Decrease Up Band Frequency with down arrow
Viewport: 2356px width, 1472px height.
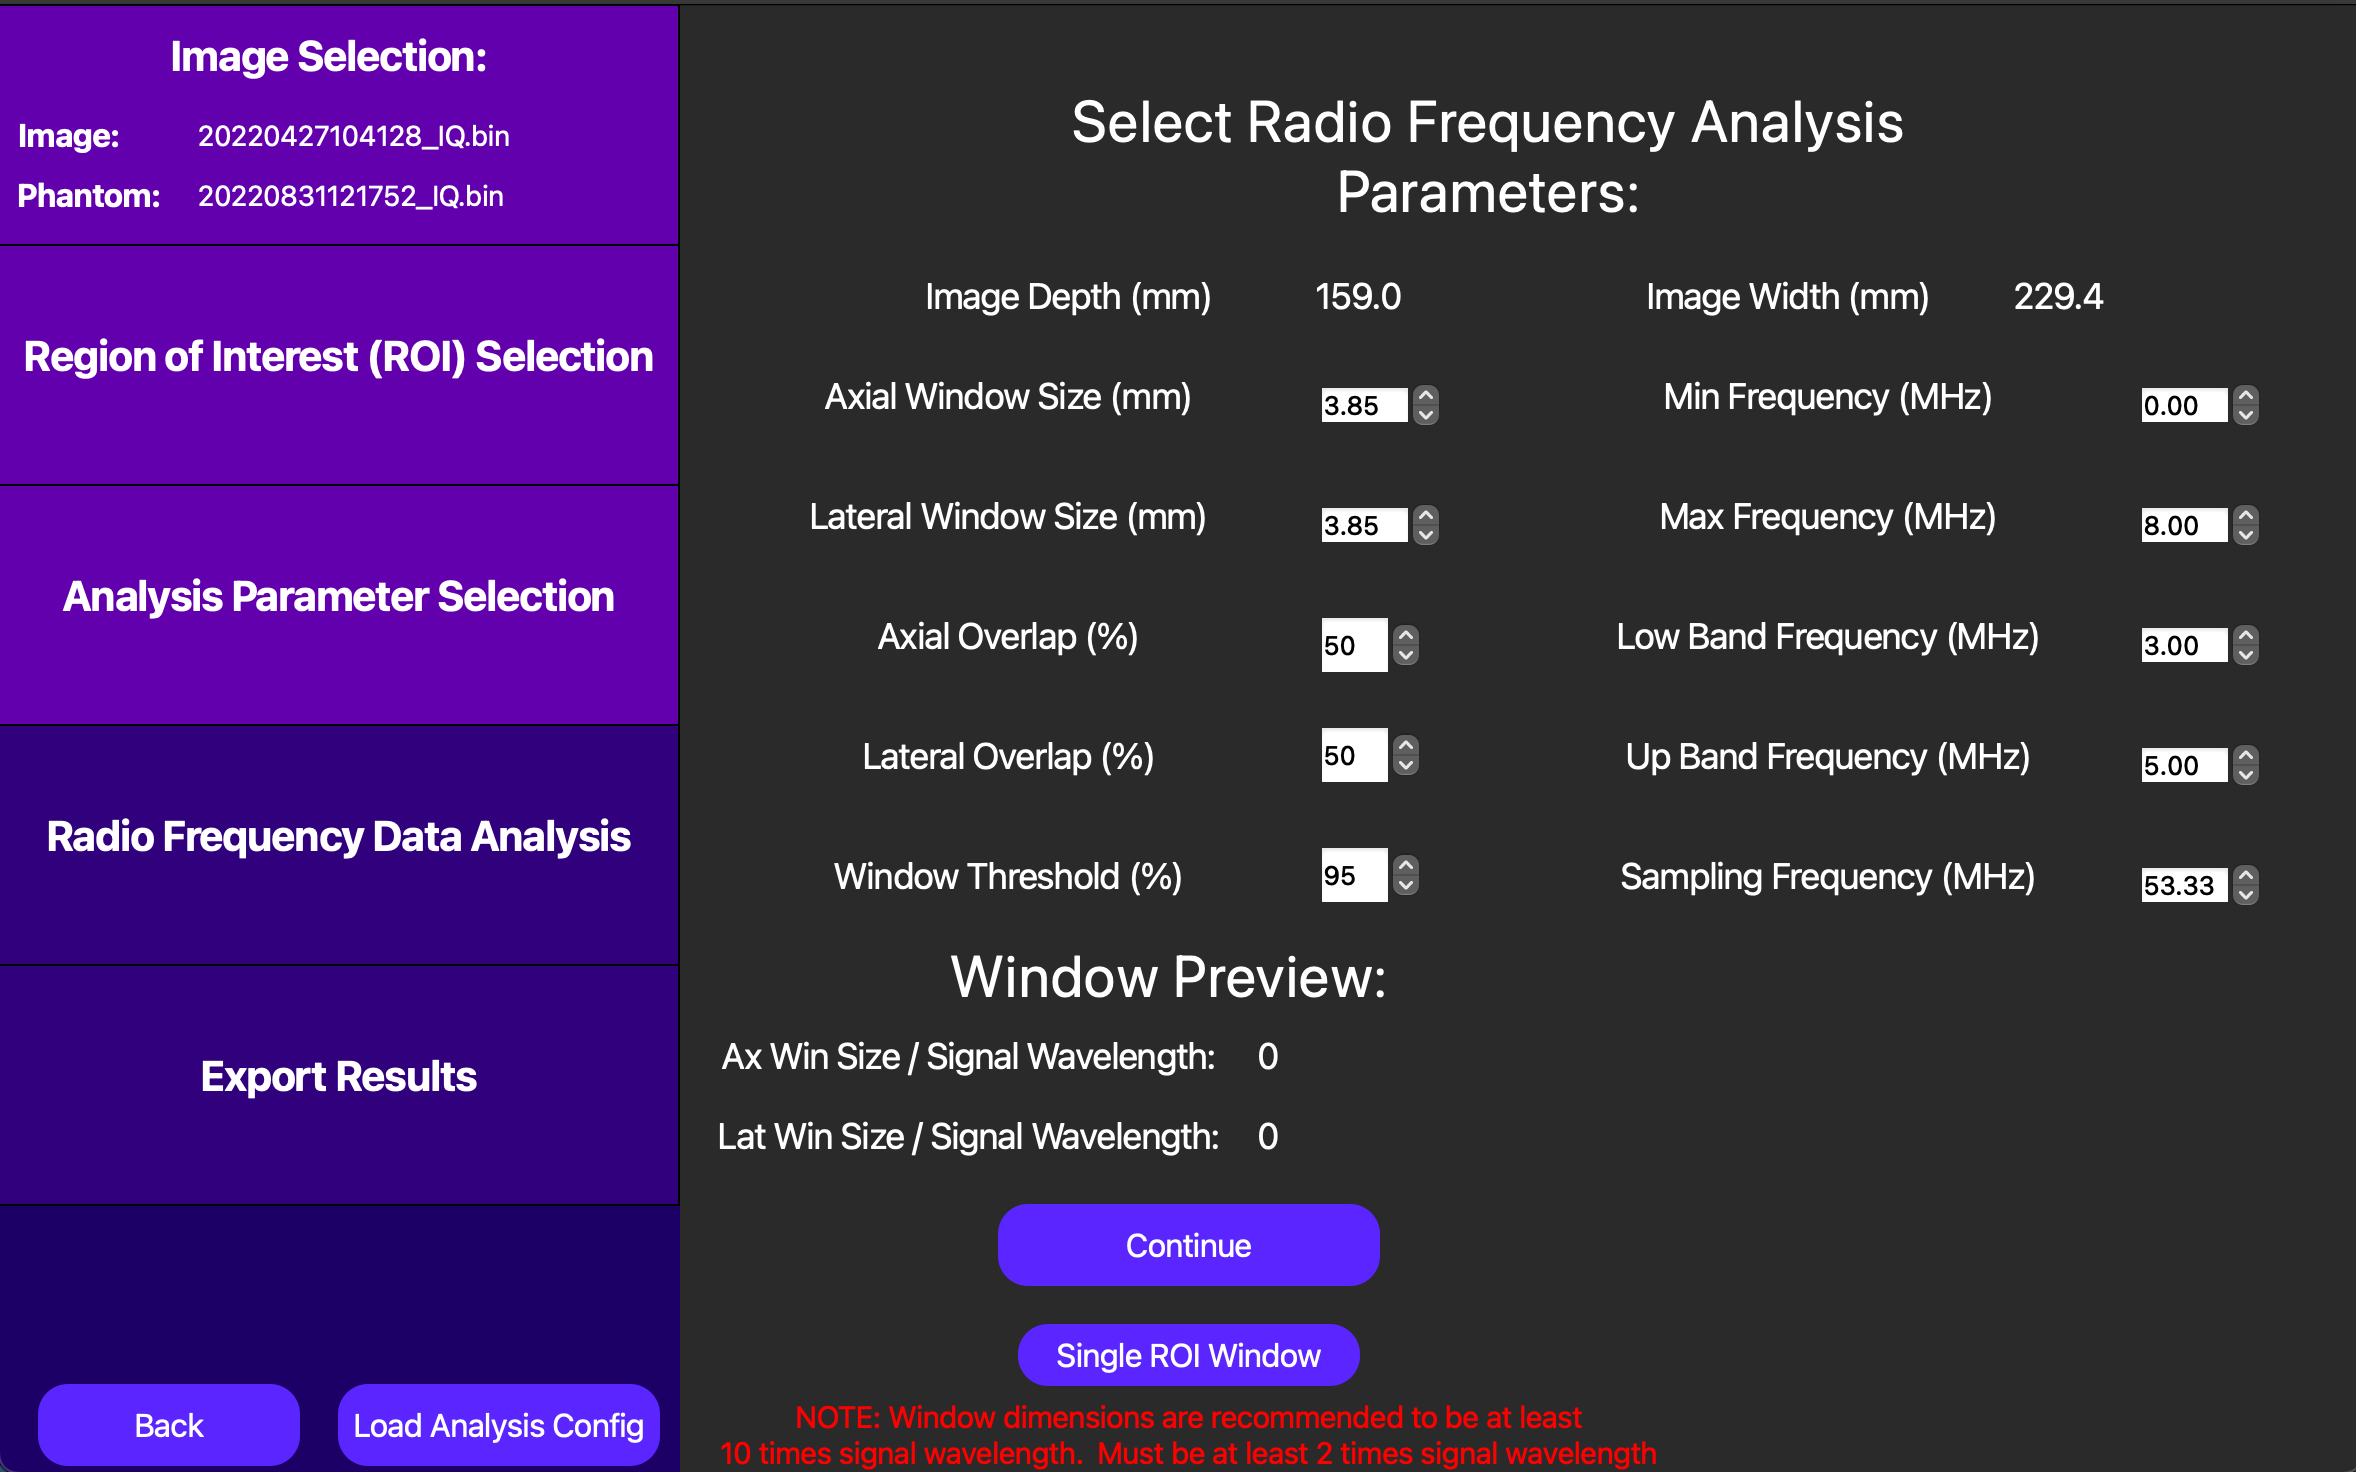(x=2246, y=774)
